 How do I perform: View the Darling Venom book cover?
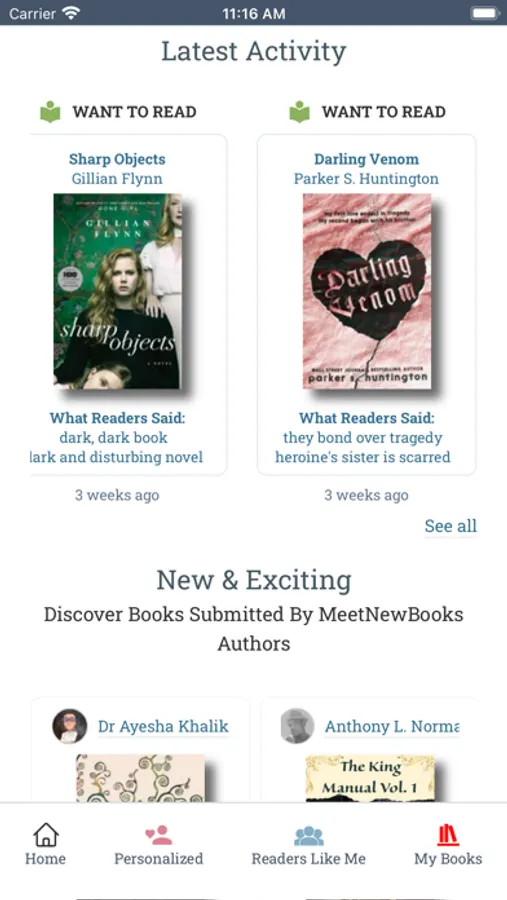click(x=367, y=291)
